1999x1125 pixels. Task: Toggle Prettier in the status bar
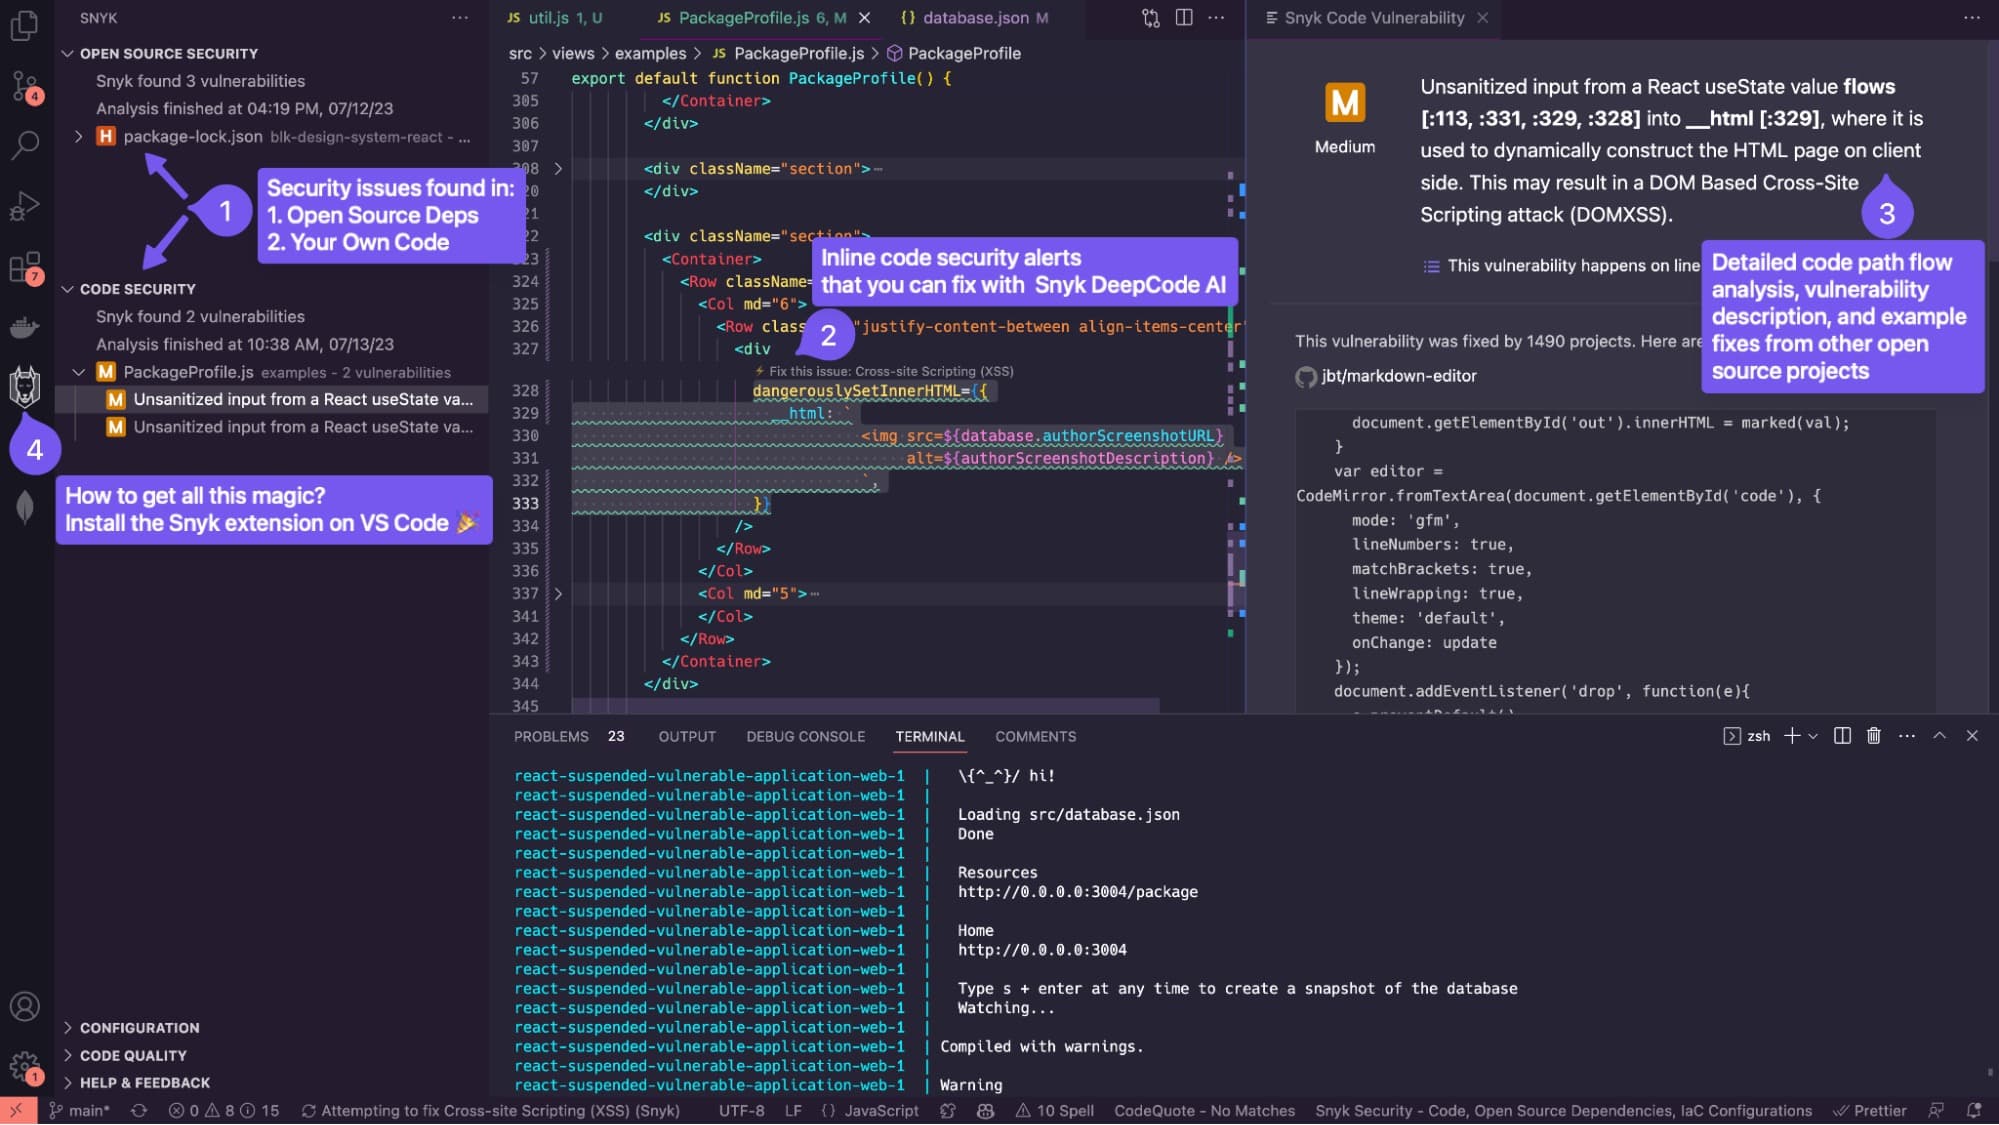click(1870, 1110)
